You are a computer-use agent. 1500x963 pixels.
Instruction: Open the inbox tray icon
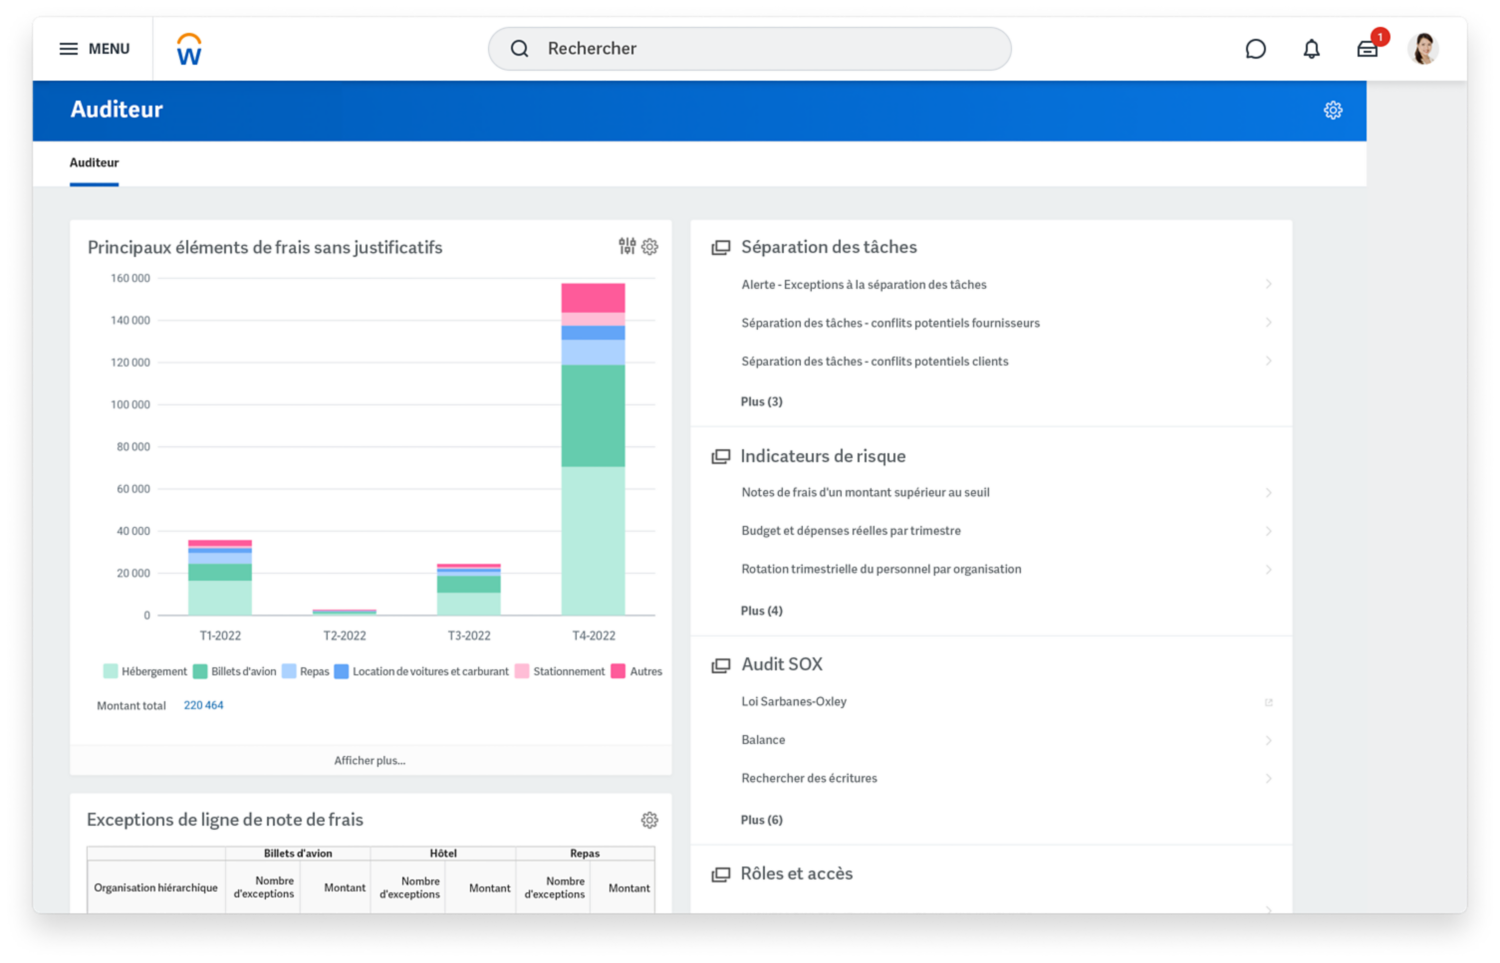click(x=1367, y=49)
